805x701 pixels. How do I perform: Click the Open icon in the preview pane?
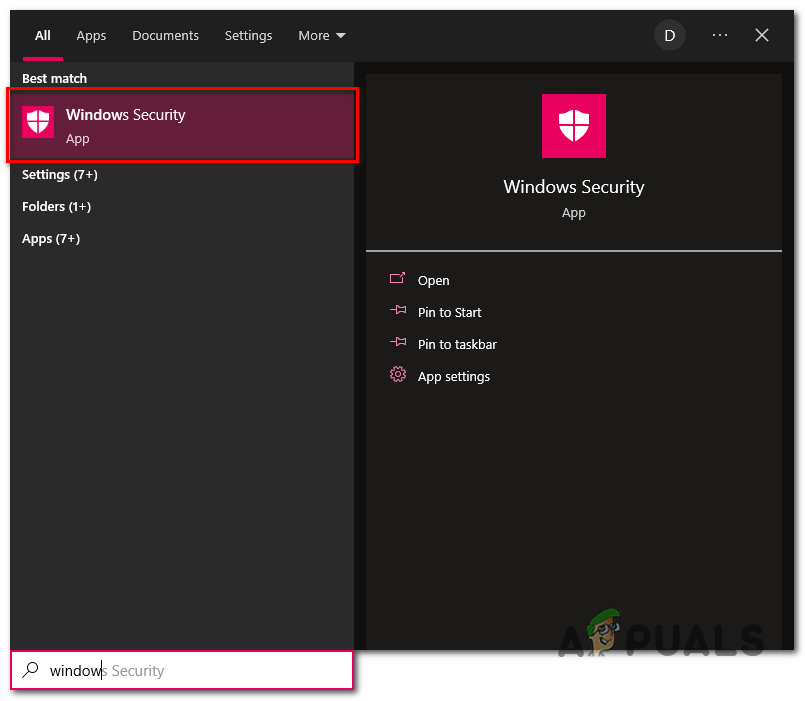397,278
